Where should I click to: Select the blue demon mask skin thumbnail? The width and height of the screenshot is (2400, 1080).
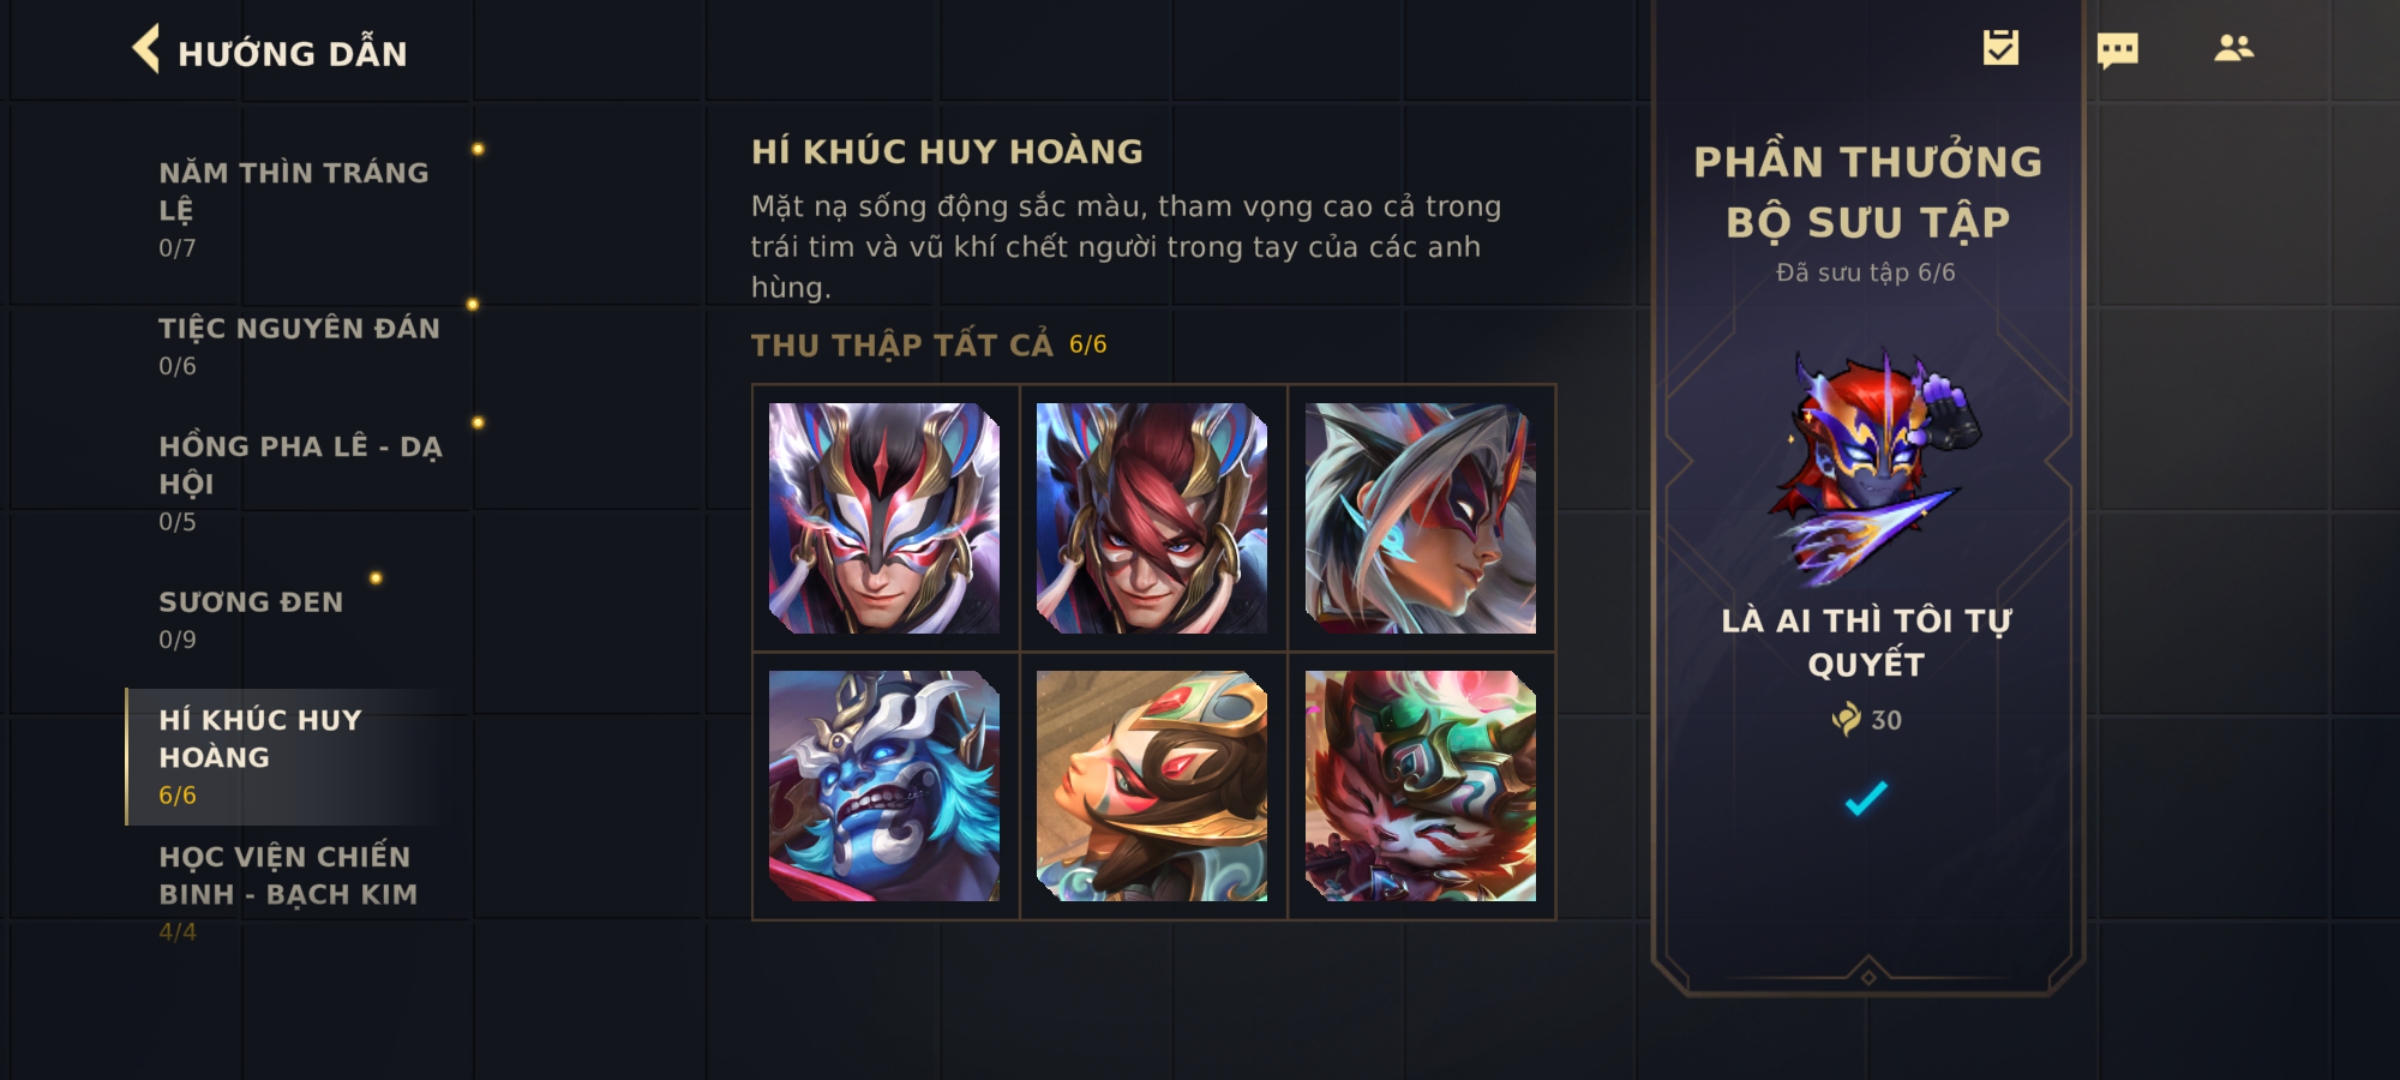[884, 786]
